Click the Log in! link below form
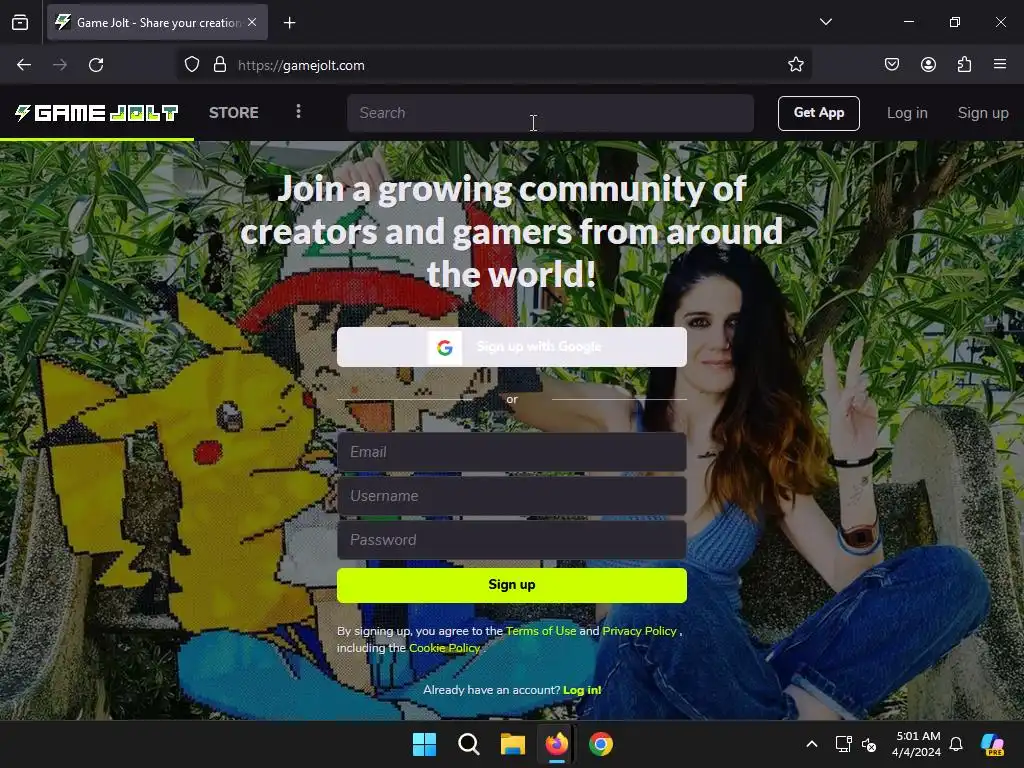 [x=582, y=690]
